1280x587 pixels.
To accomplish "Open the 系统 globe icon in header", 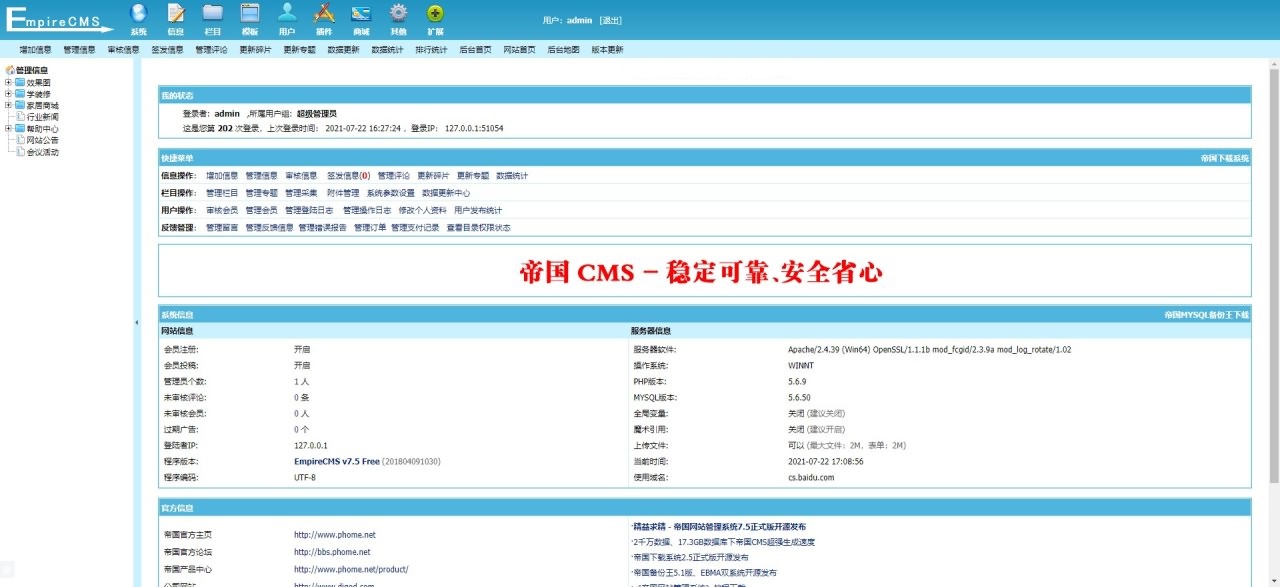I will click(x=138, y=13).
